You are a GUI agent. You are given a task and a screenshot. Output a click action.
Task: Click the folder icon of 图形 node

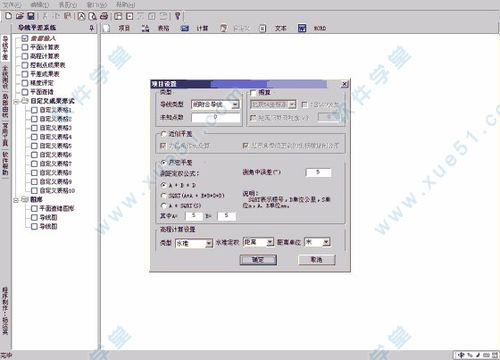pos(25,199)
